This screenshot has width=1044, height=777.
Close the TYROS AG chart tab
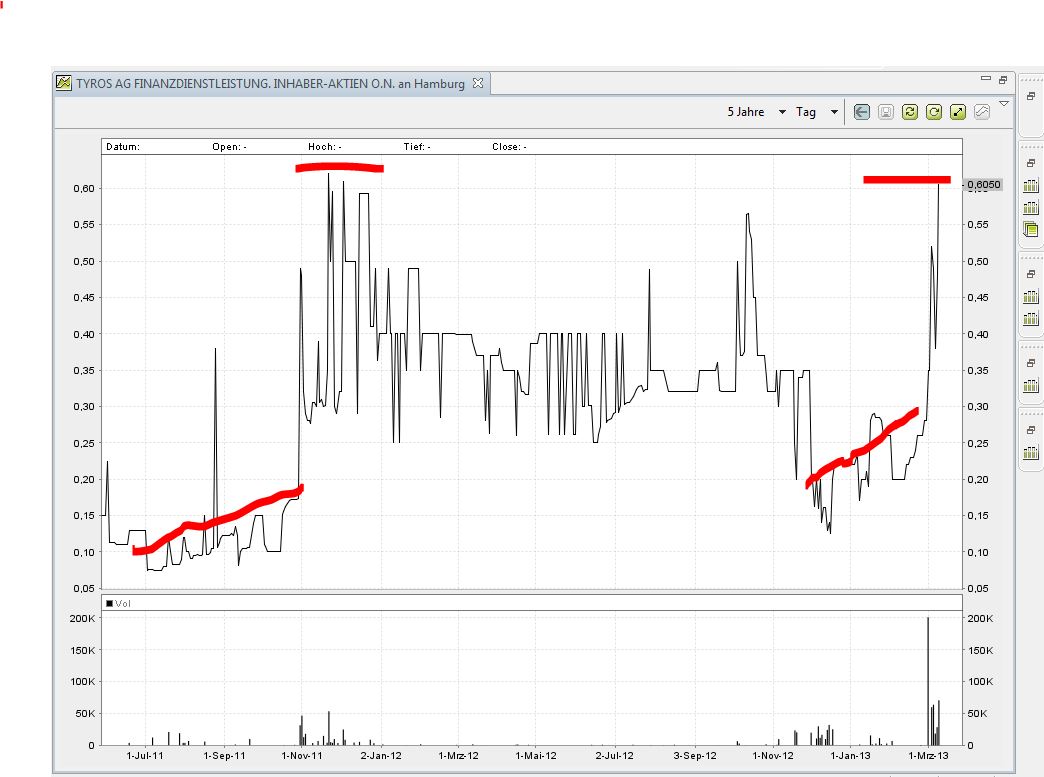pos(478,84)
